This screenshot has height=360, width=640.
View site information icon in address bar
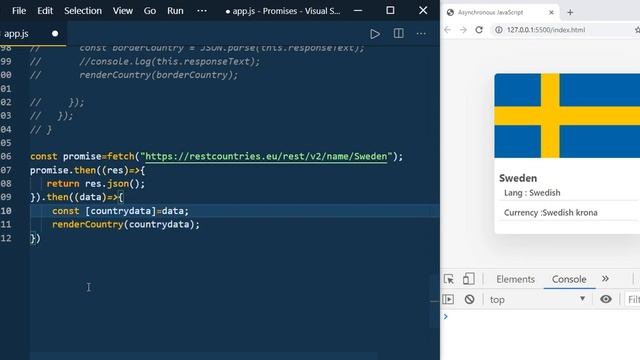click(499, 30)
